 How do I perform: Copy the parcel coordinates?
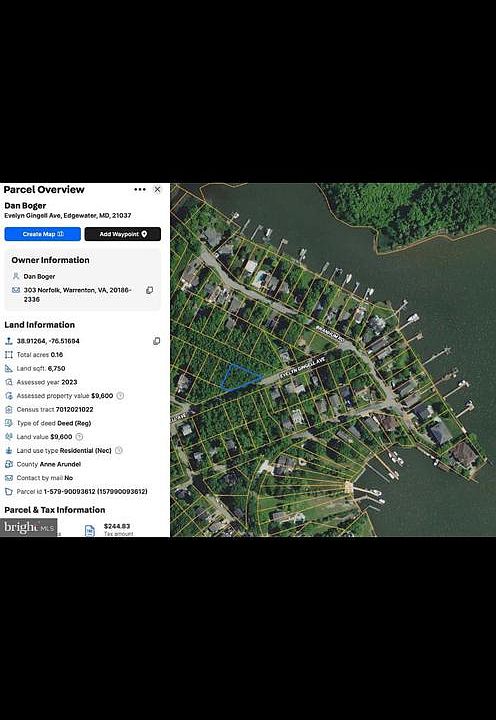click(157, 341)
